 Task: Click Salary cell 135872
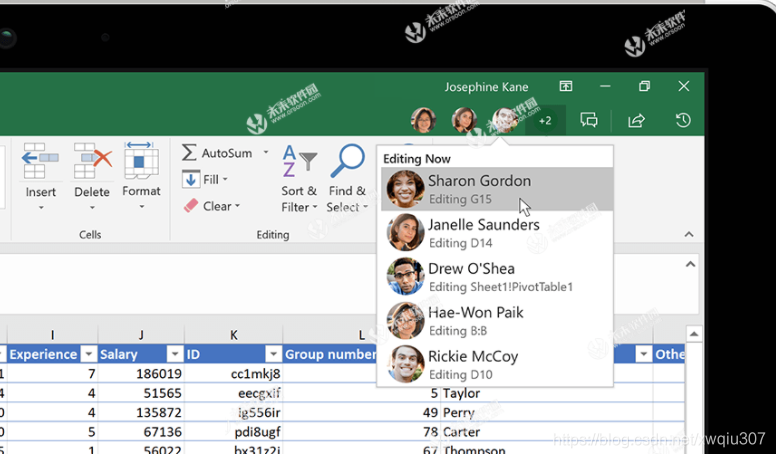(141, 412)
